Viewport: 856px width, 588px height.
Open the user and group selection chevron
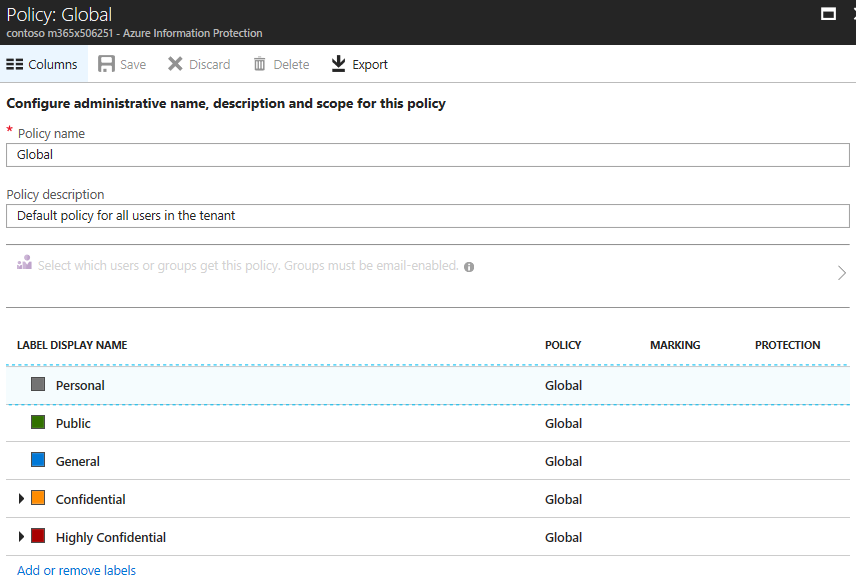(841, 272)
